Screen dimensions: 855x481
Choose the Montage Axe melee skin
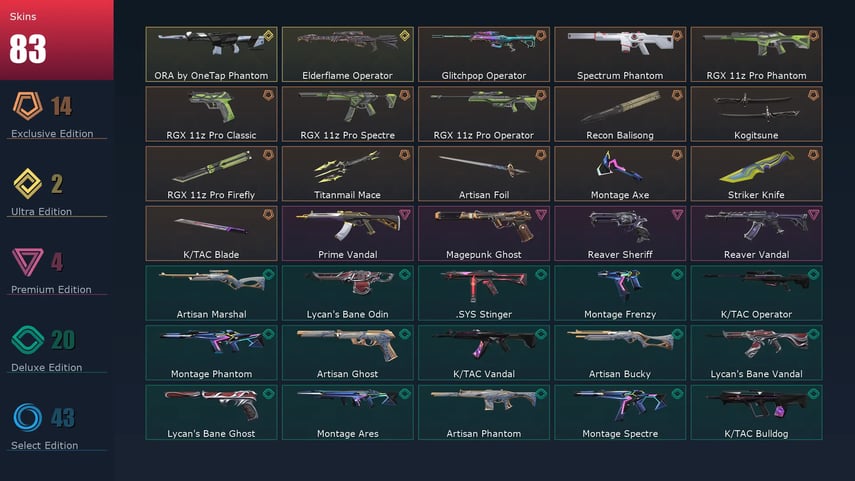620,173
